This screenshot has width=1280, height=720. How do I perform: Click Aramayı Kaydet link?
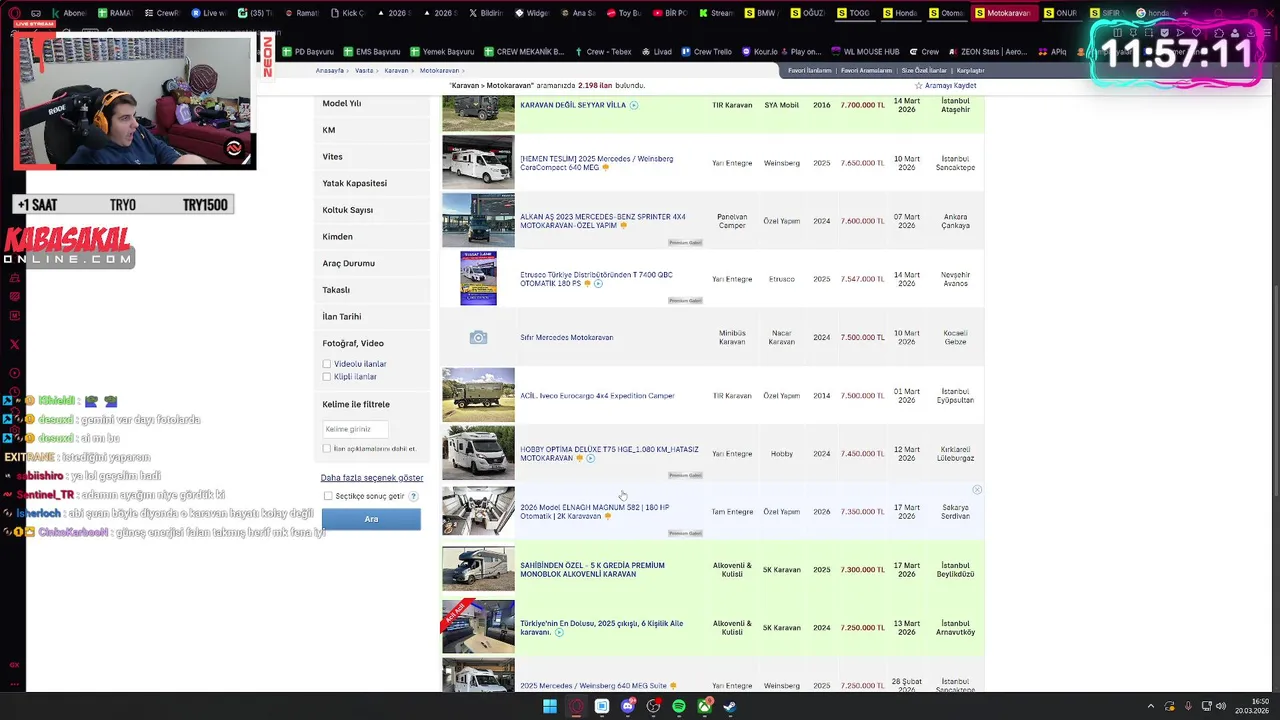click(x=950, y=86)
